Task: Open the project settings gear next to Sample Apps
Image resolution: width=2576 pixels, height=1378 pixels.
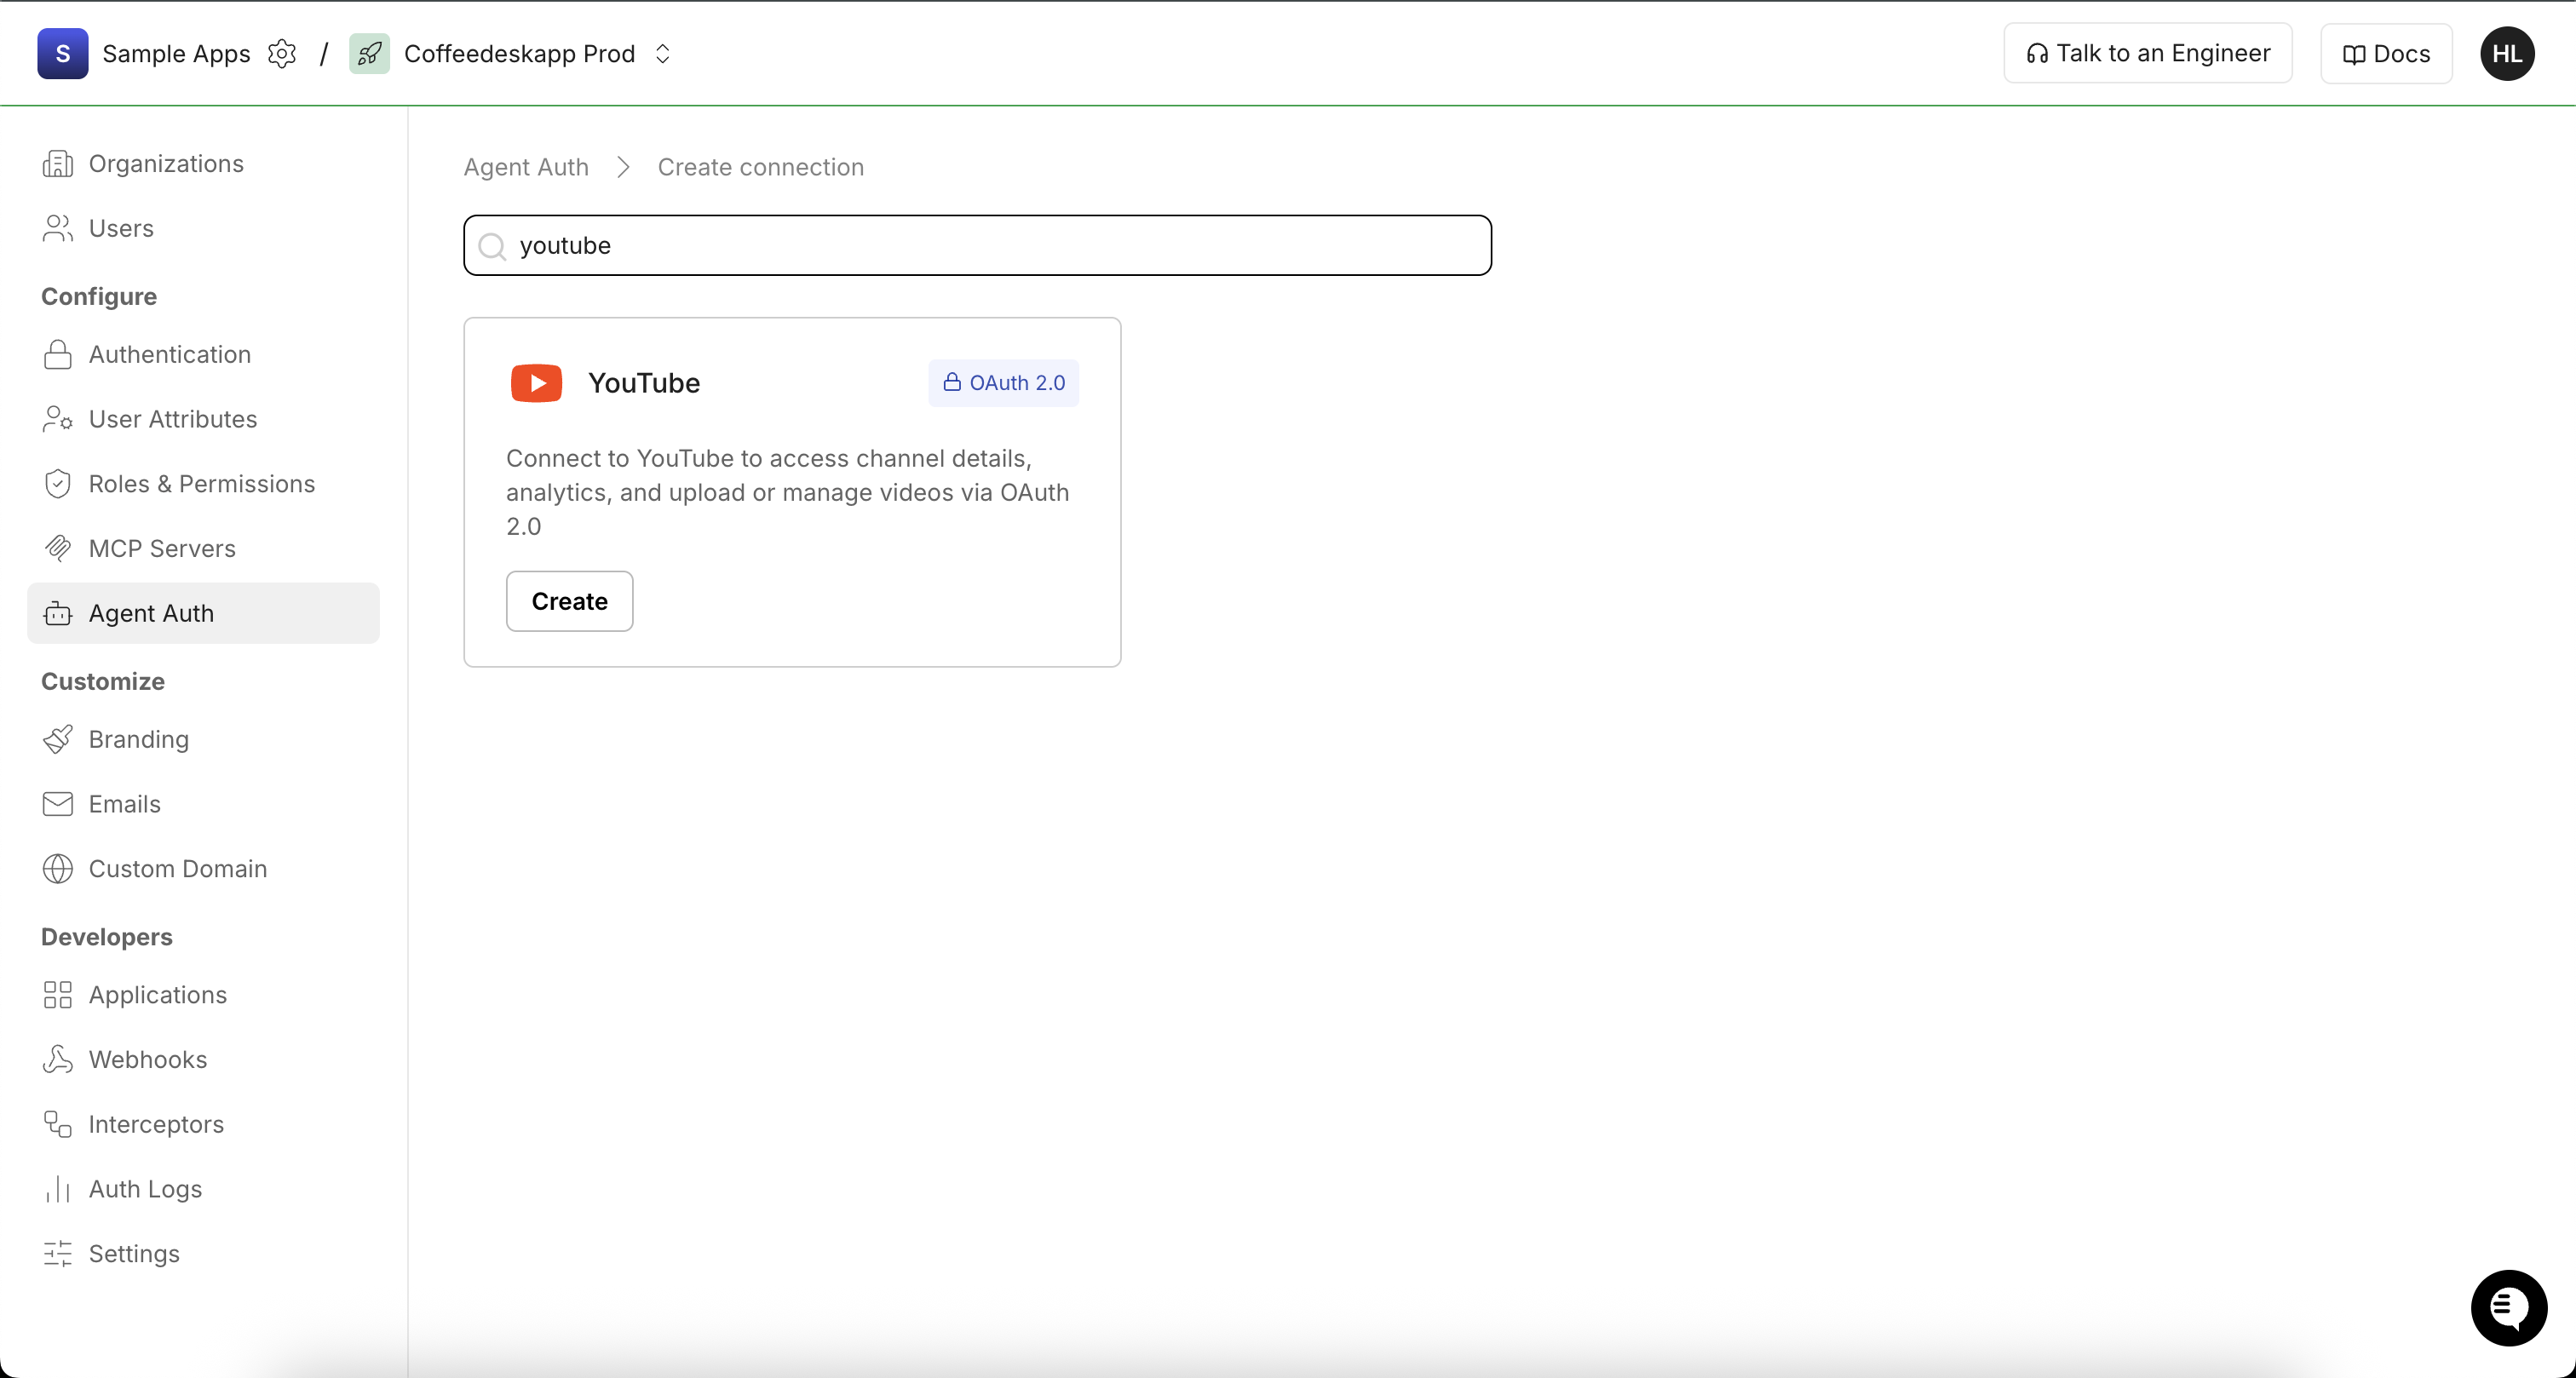Action: point(283,53)
